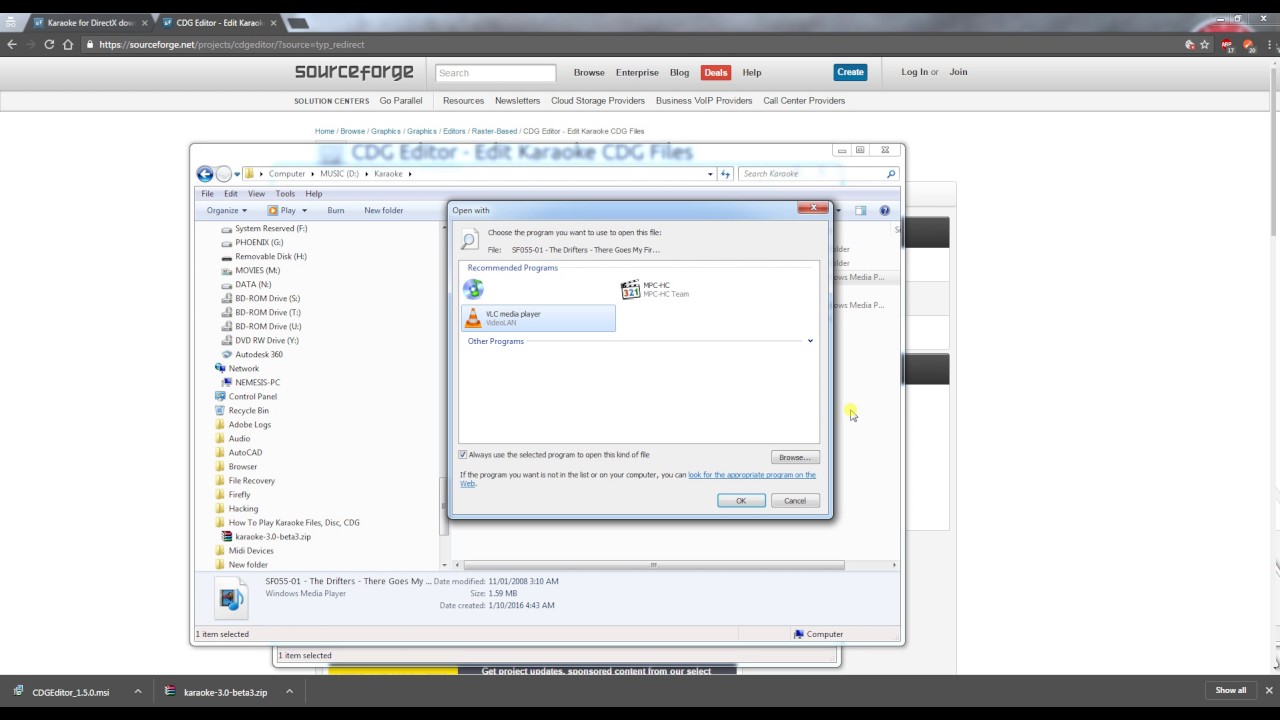The height and width of the screenshot is (720, 1280).
Task: Open the Explorer Tools menu
Action: (x=285, y=194)
